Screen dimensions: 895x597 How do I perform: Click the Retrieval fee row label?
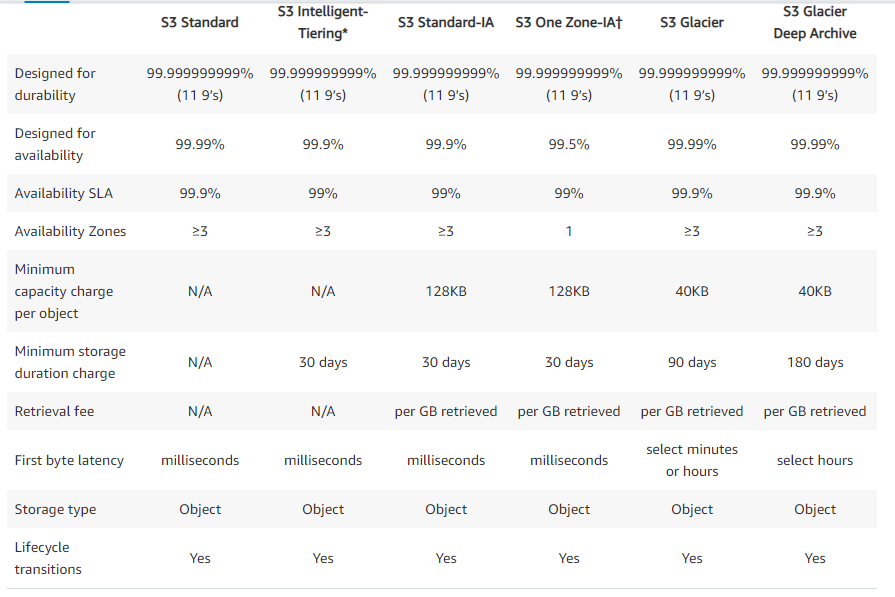(x=54, y=411)
